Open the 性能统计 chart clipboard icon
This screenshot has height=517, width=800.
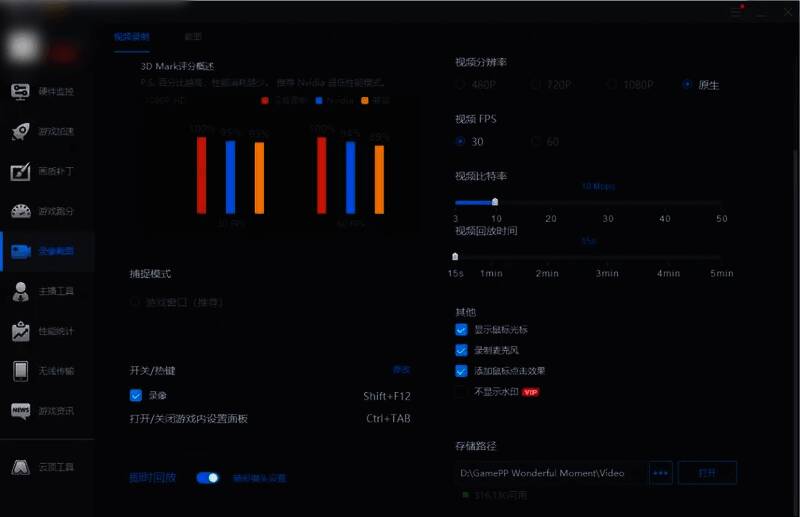tap(20, 331)
